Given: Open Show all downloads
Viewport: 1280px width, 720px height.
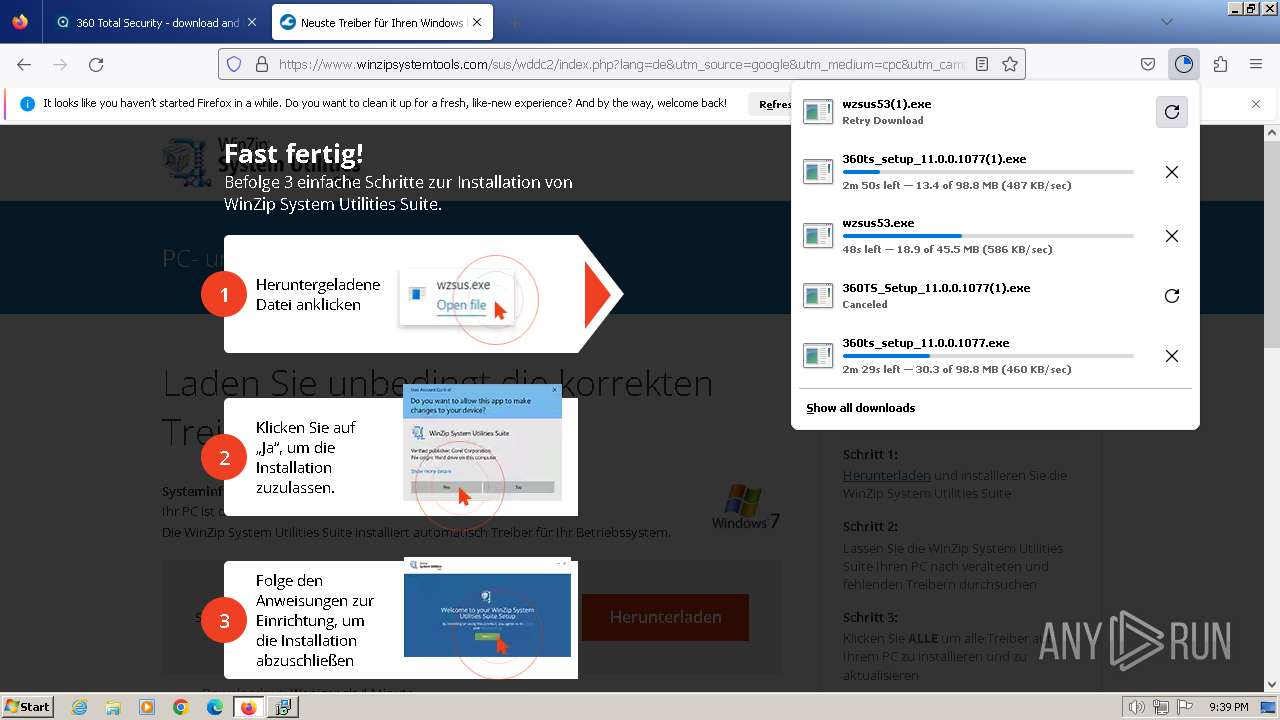Looking at the screenshot, I should click(x=860, y=408).
